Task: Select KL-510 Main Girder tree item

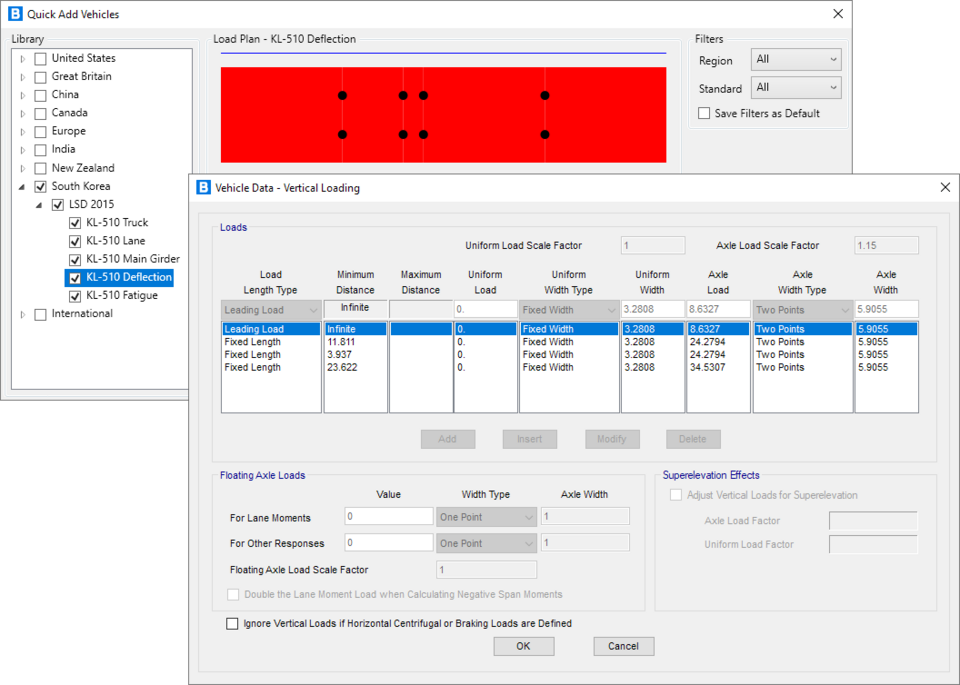Action: (x=132, y=259)
